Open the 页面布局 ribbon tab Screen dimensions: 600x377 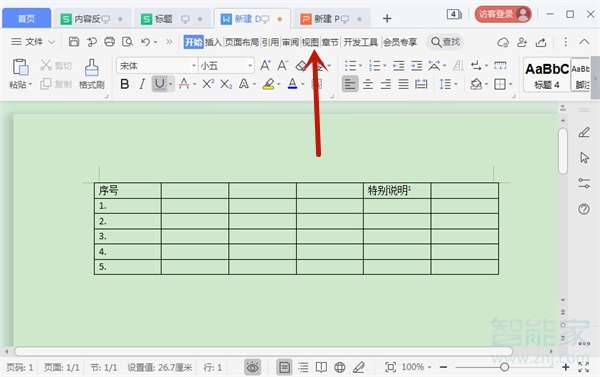[241, 42]
